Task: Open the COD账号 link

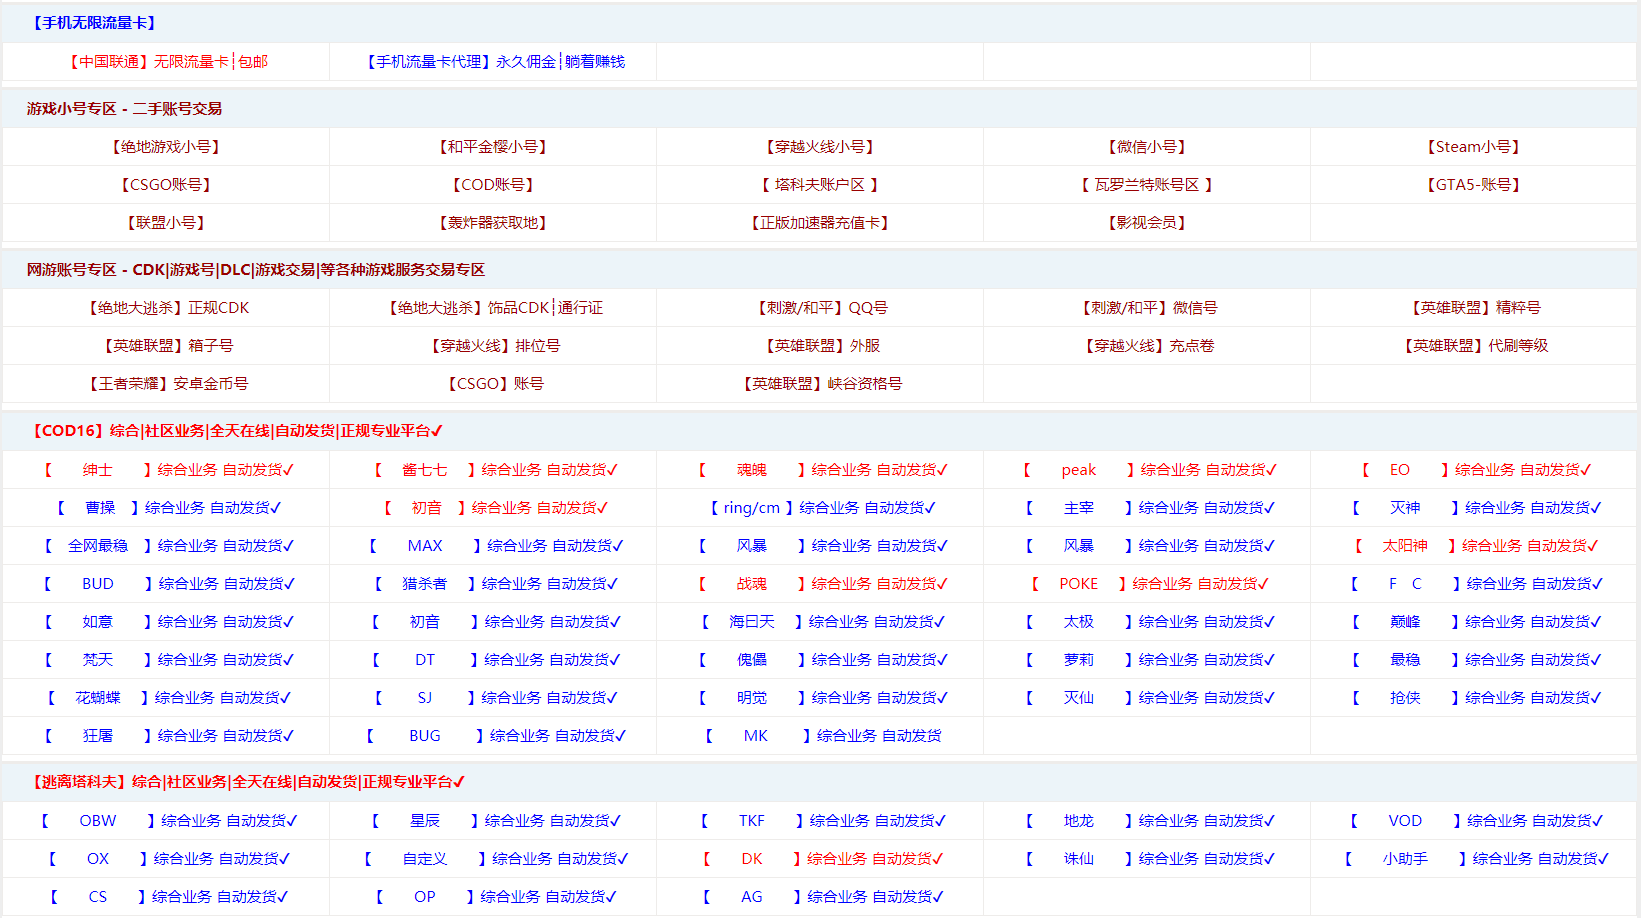Action: [x=494, y=184]
